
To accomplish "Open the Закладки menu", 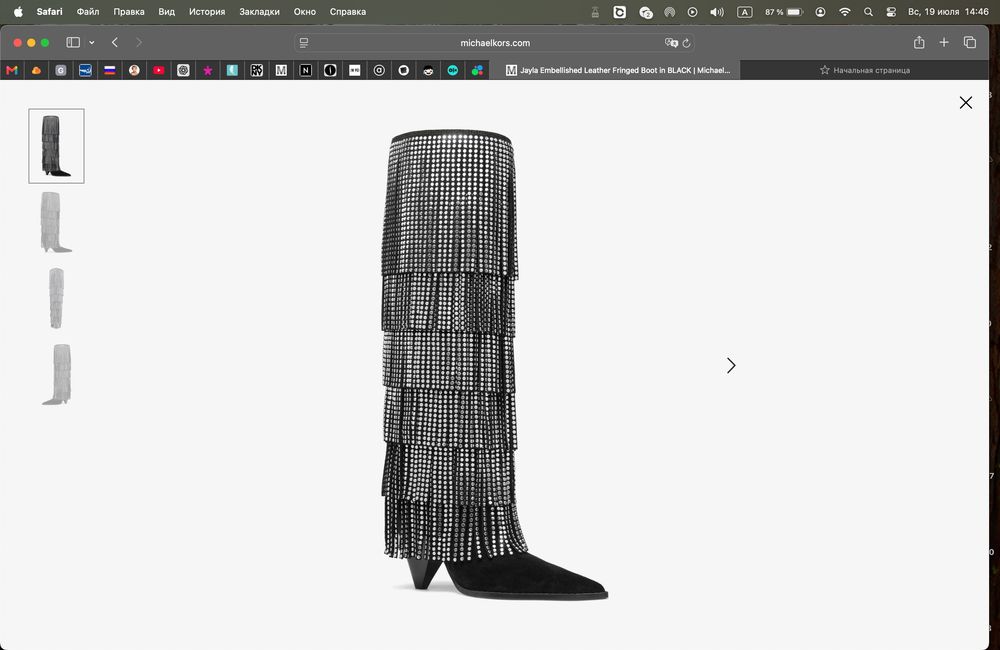I will (x=259, y=11).
